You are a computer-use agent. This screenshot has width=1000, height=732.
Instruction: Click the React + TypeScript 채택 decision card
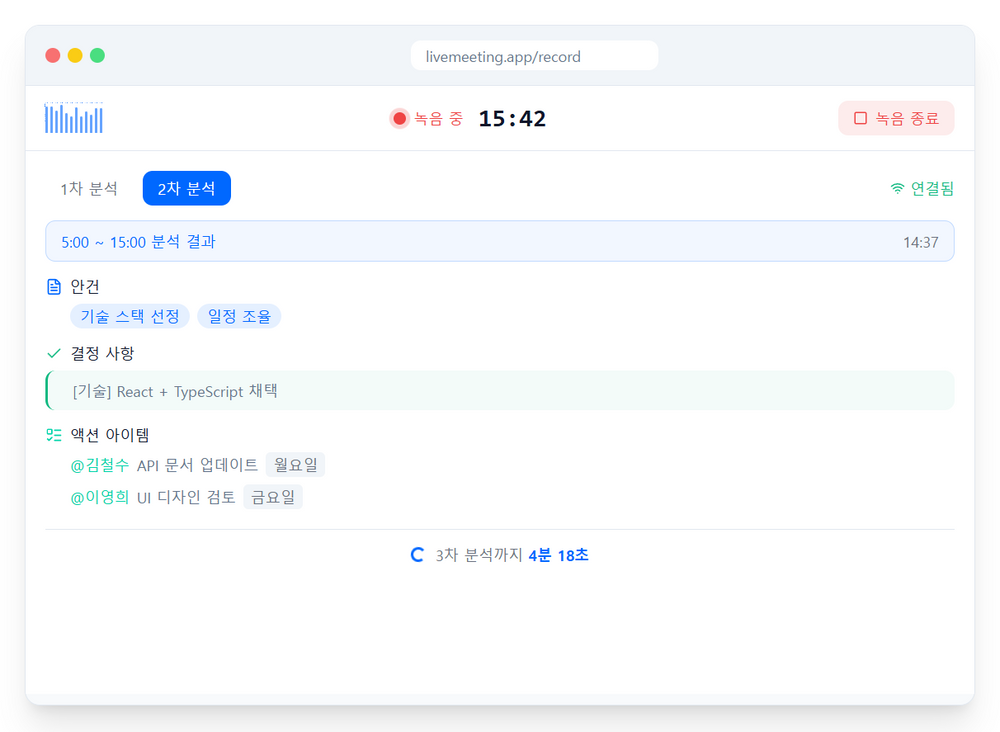[x=500, y=391]
